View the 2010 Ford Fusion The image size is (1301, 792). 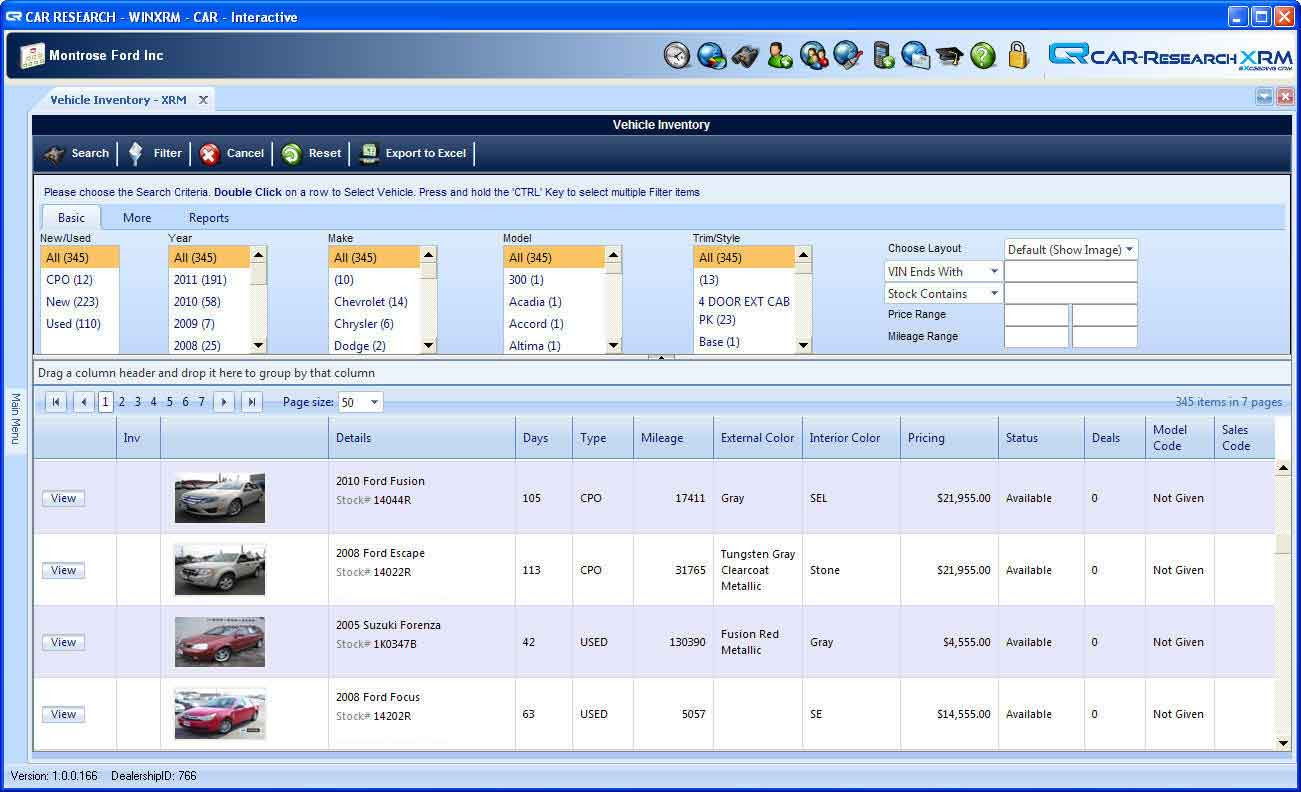[63, 498]
